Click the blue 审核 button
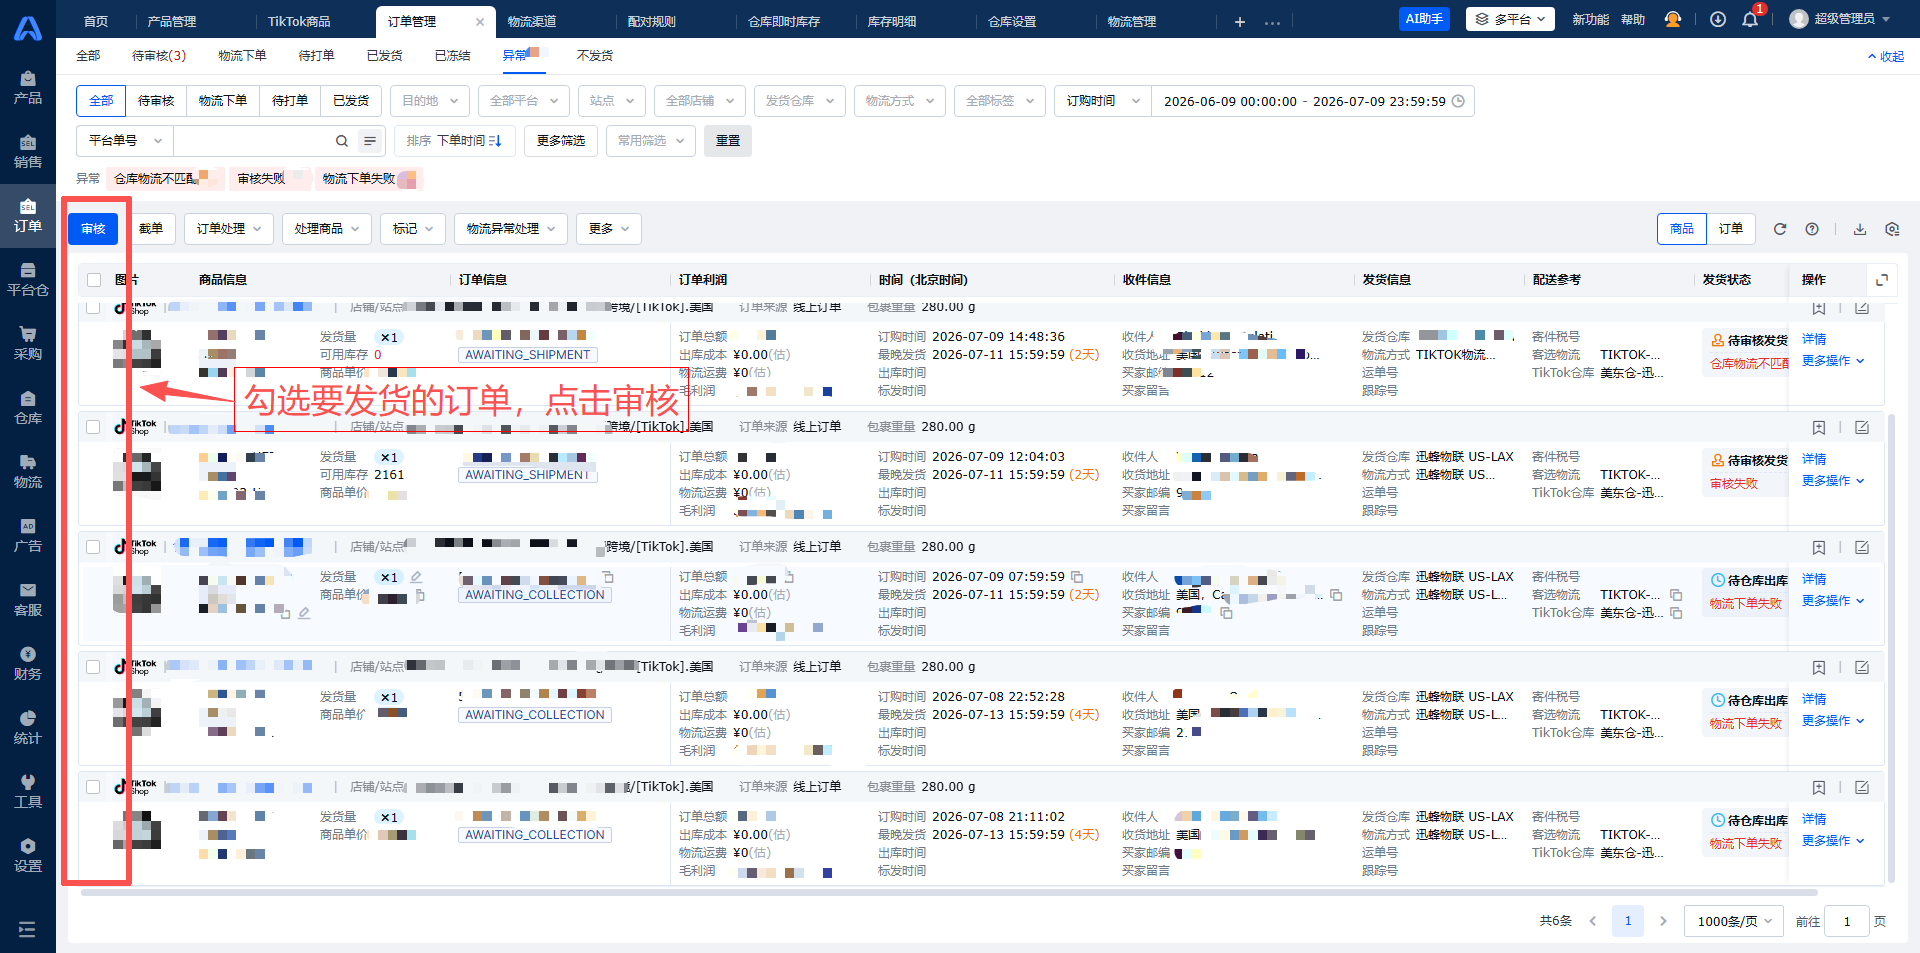This screenshot has height=953, width=1920. [x=93, y=229]
